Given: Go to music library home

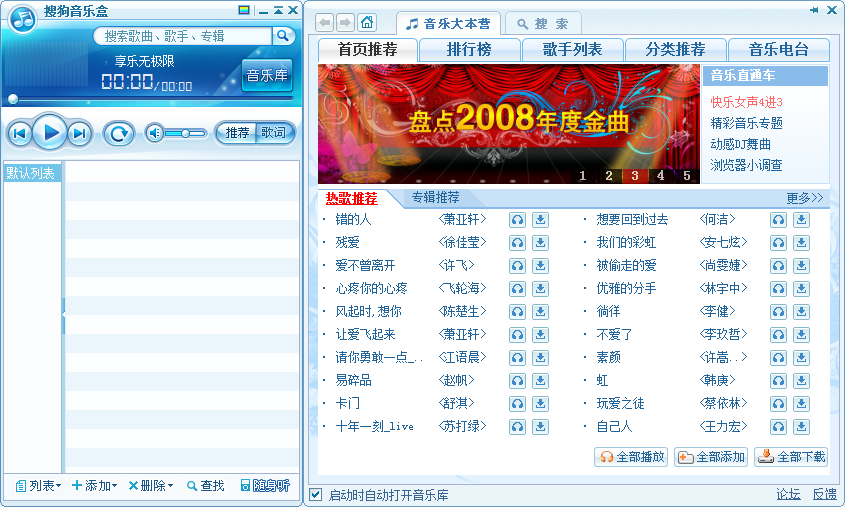Looking at the screenshot, I should pyautogui.click(x=367, y=23).
